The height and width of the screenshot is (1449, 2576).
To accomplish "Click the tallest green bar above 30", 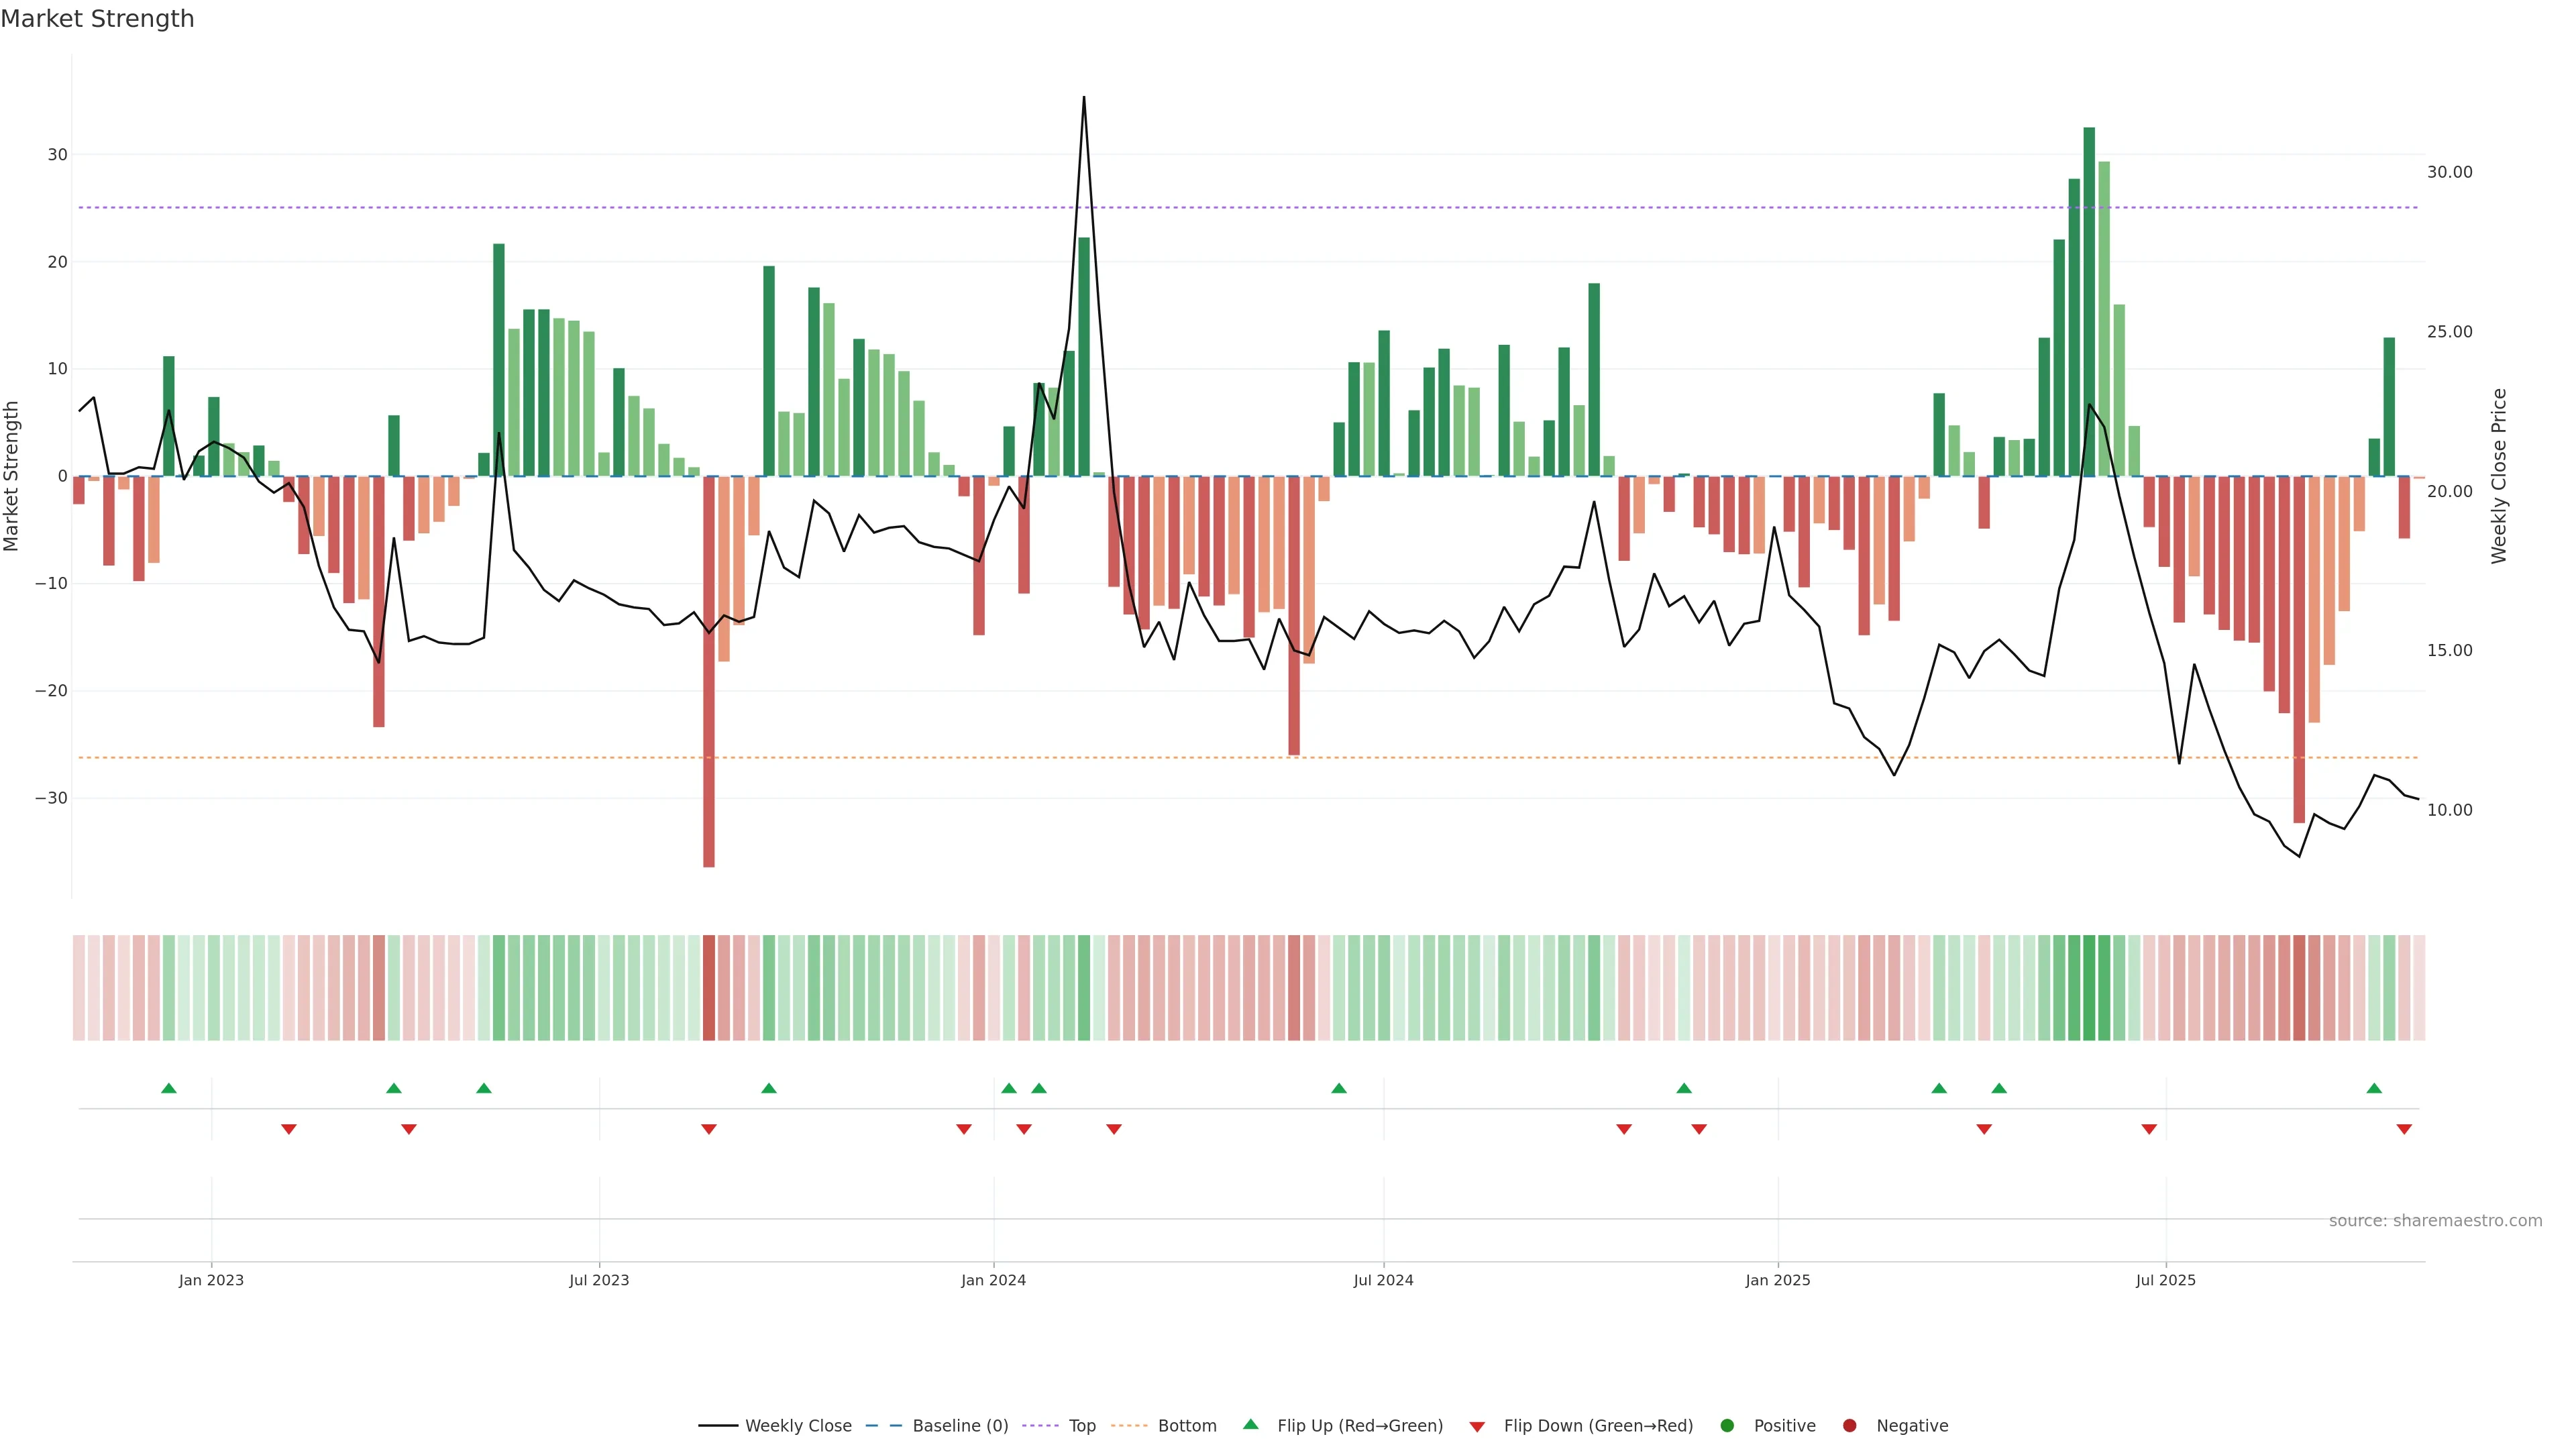I will point(2089,300).
